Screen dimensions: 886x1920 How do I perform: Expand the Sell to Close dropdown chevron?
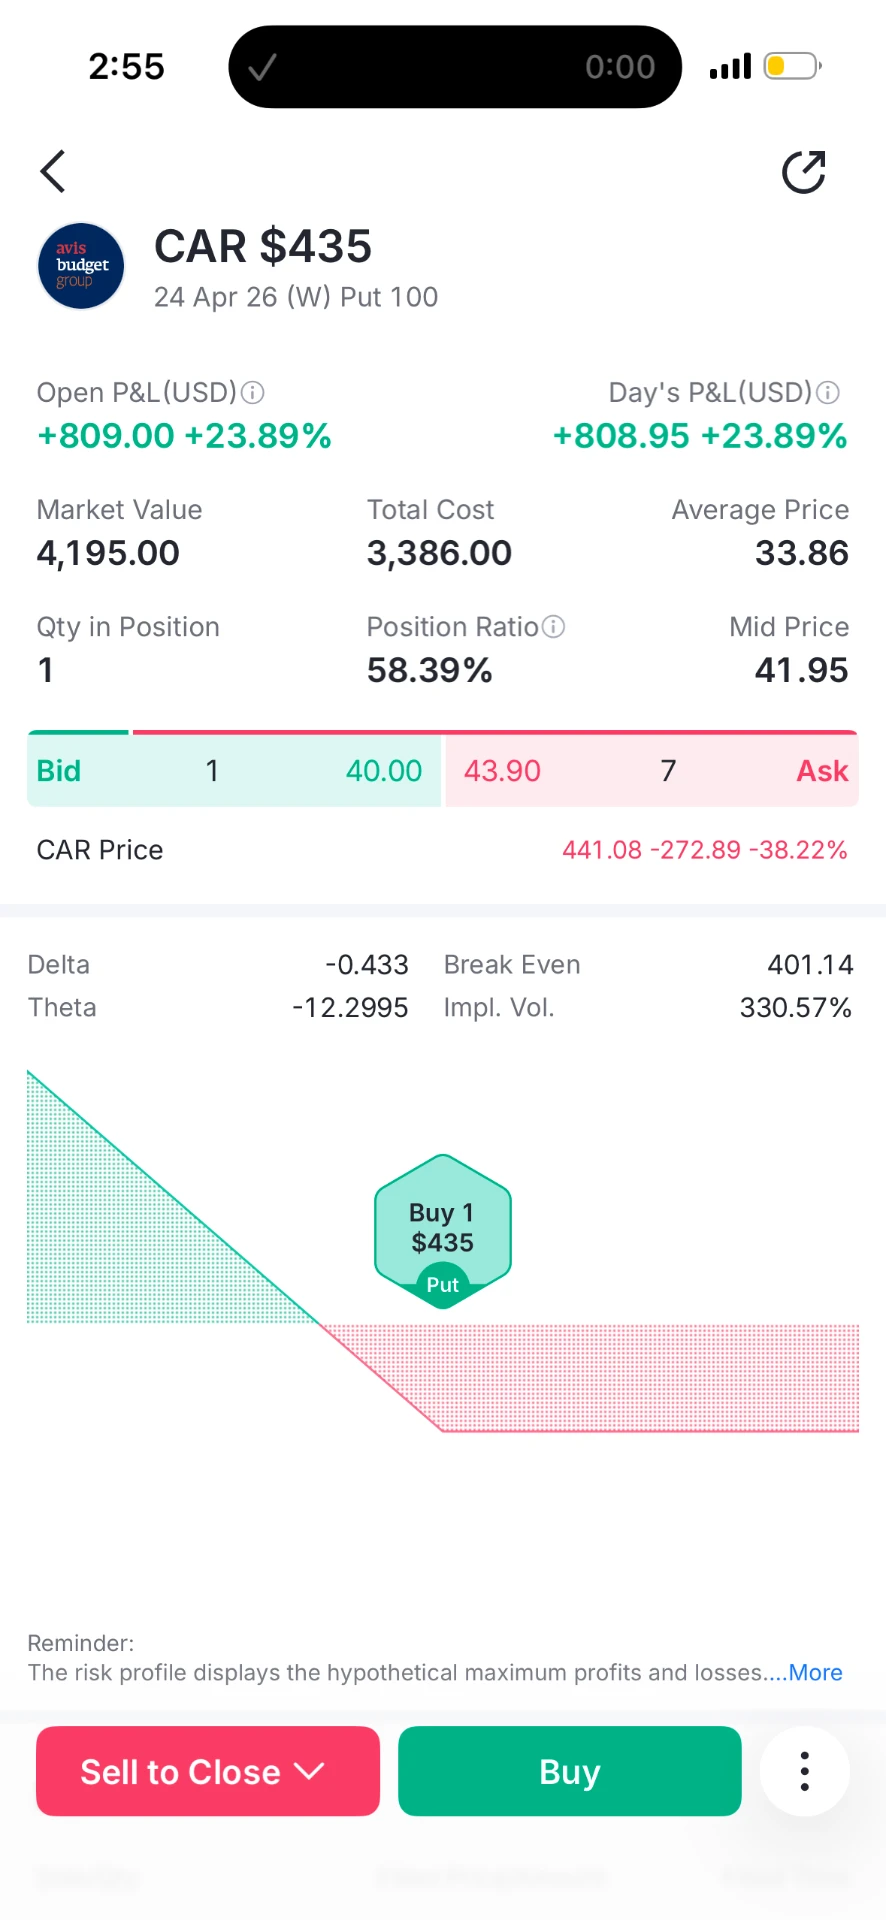pyautogui.click(x=310, y=1771)
